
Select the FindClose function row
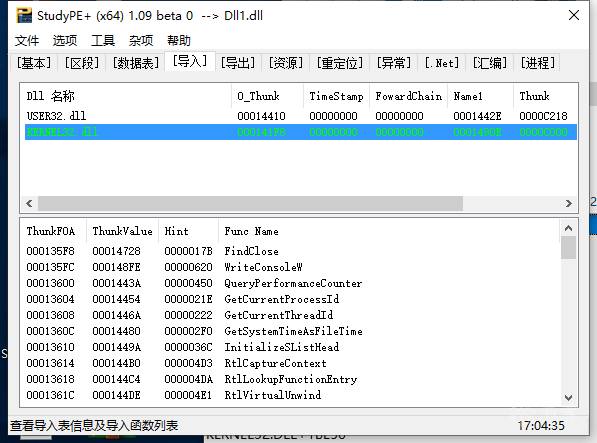[x=291, y=251]
